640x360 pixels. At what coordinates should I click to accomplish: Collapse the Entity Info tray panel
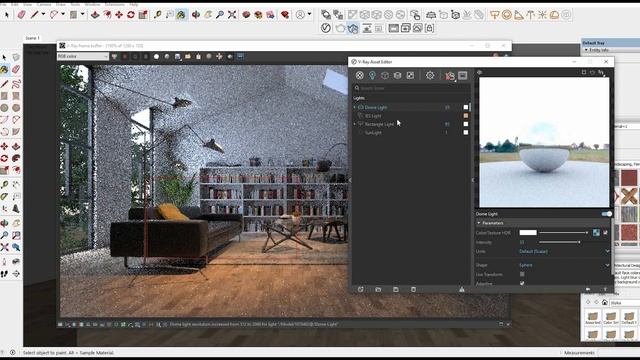tap(587, 50)
